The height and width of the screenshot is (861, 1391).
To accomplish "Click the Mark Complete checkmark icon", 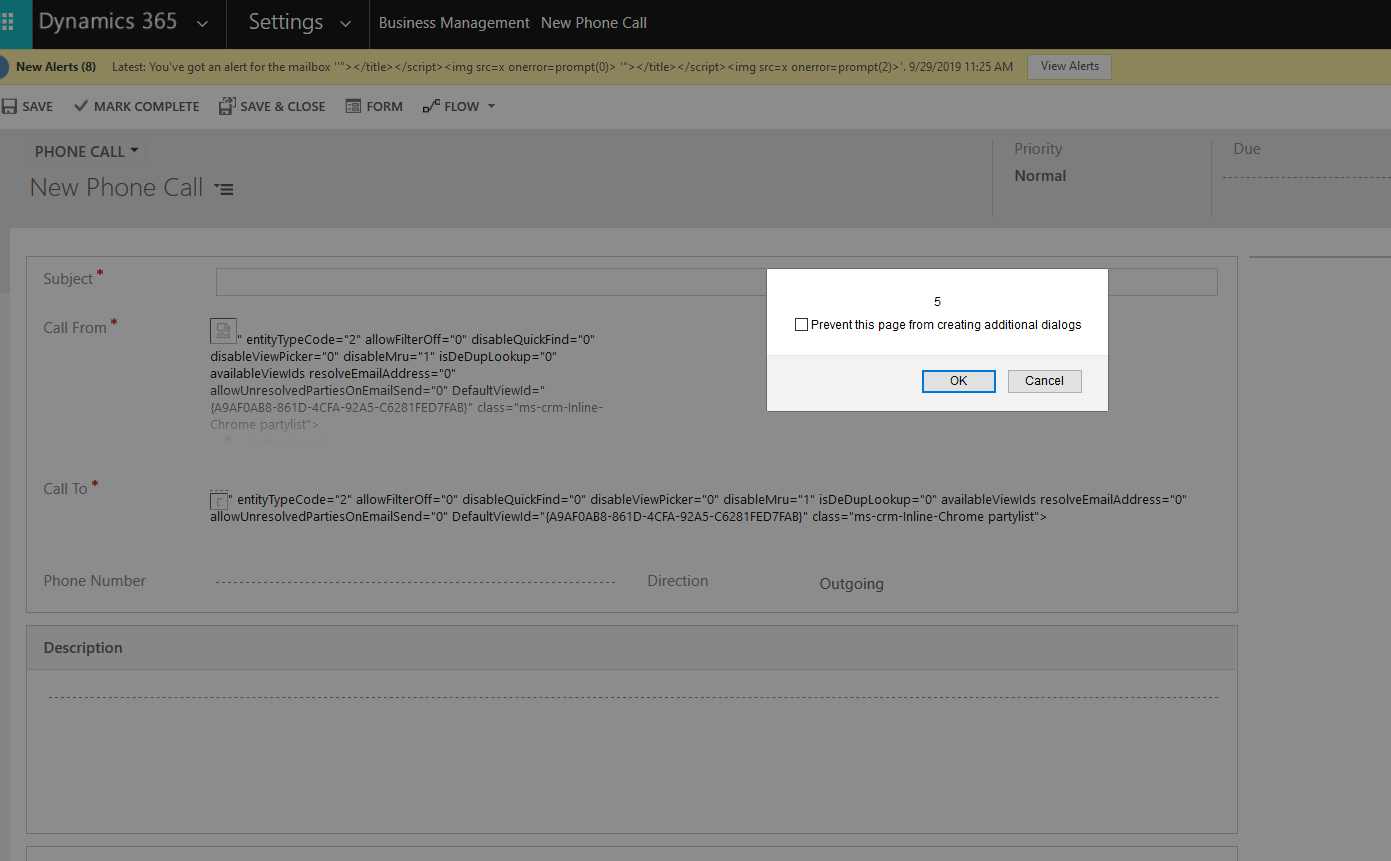I will pos(81,106).
